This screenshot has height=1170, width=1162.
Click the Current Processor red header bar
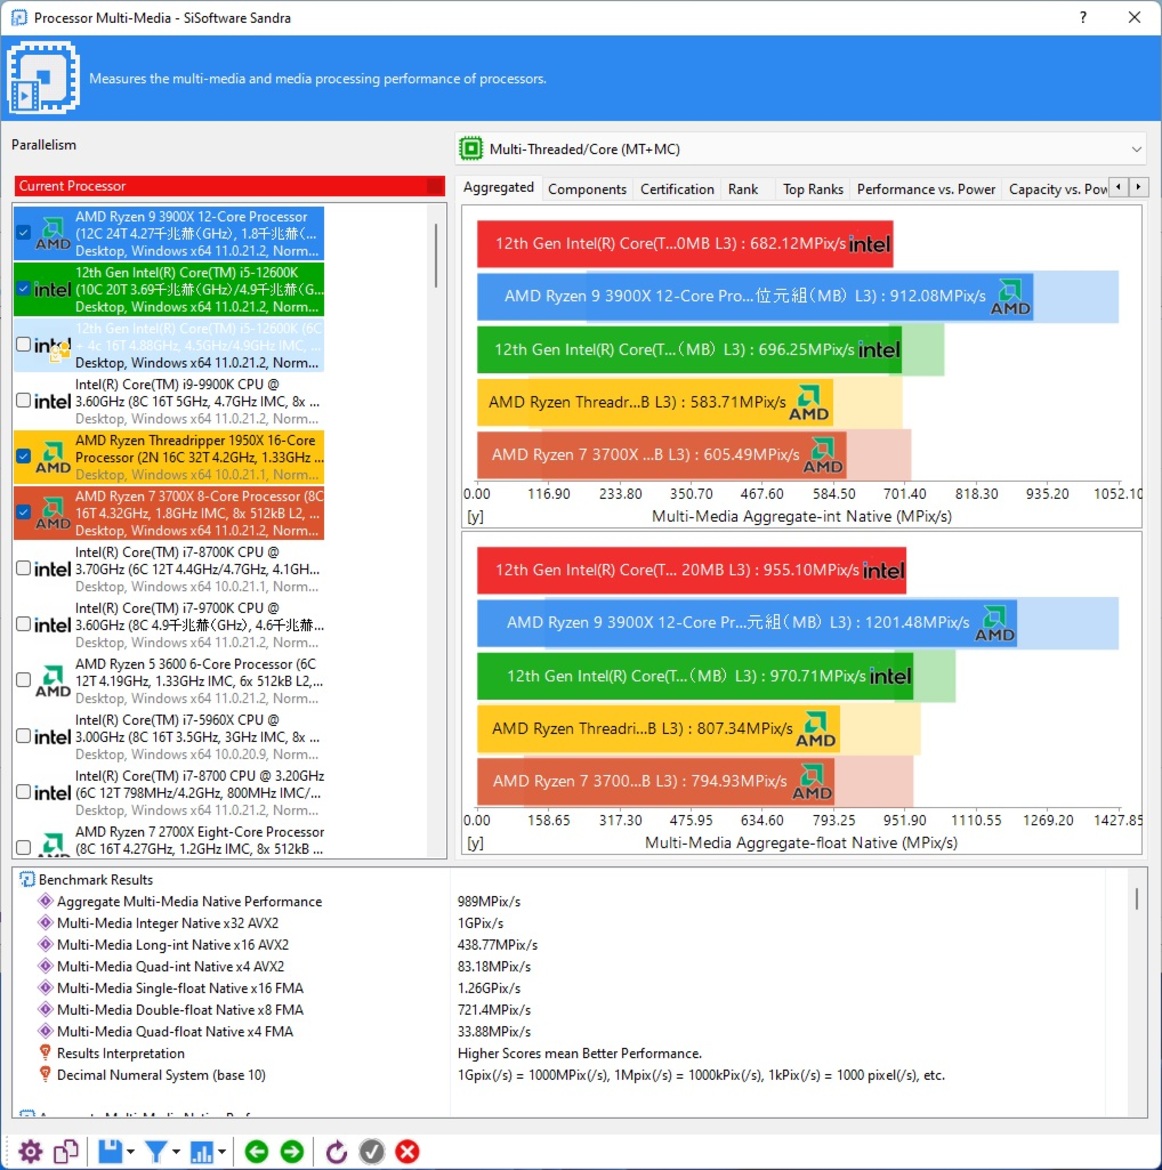click(229, 186)
